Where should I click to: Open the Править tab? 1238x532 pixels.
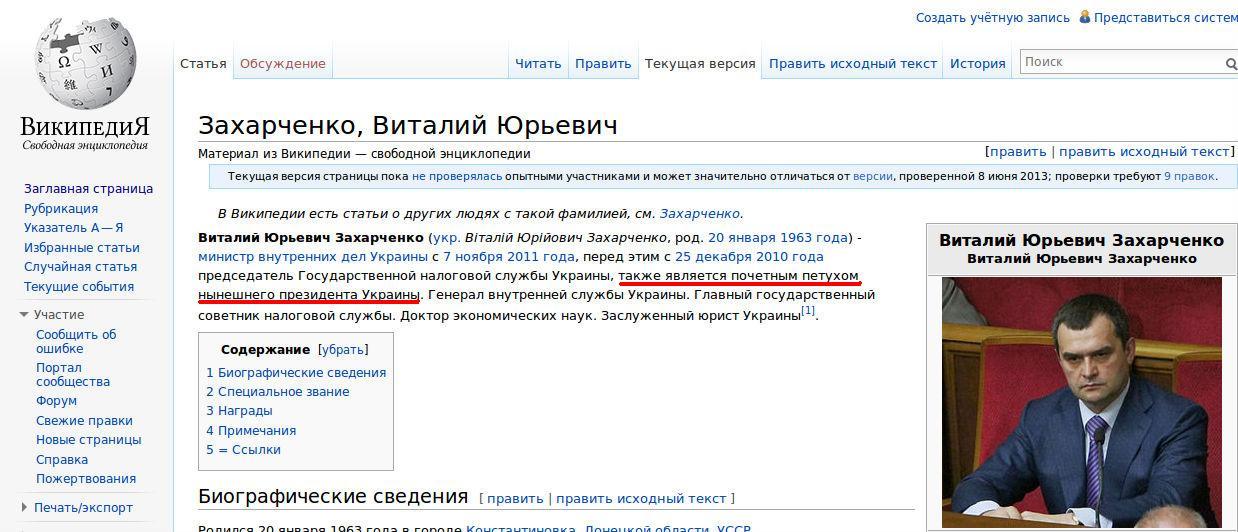[603, 63]
